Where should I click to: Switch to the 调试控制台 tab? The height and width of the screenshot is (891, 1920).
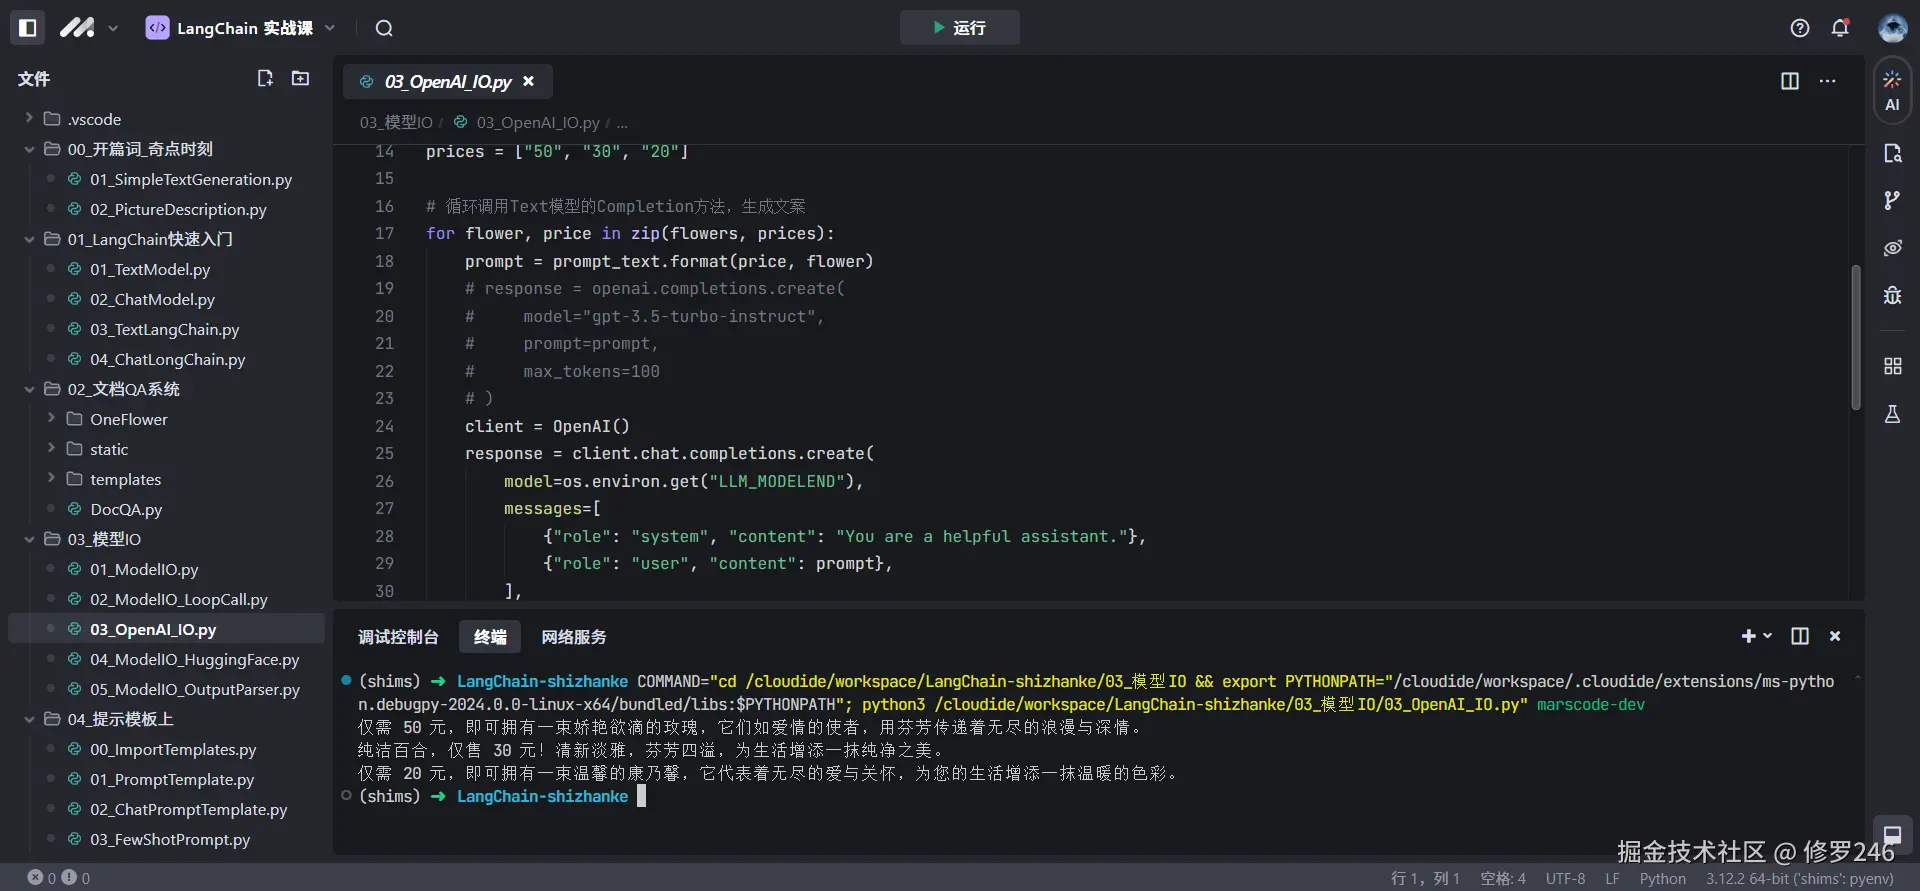398,637
